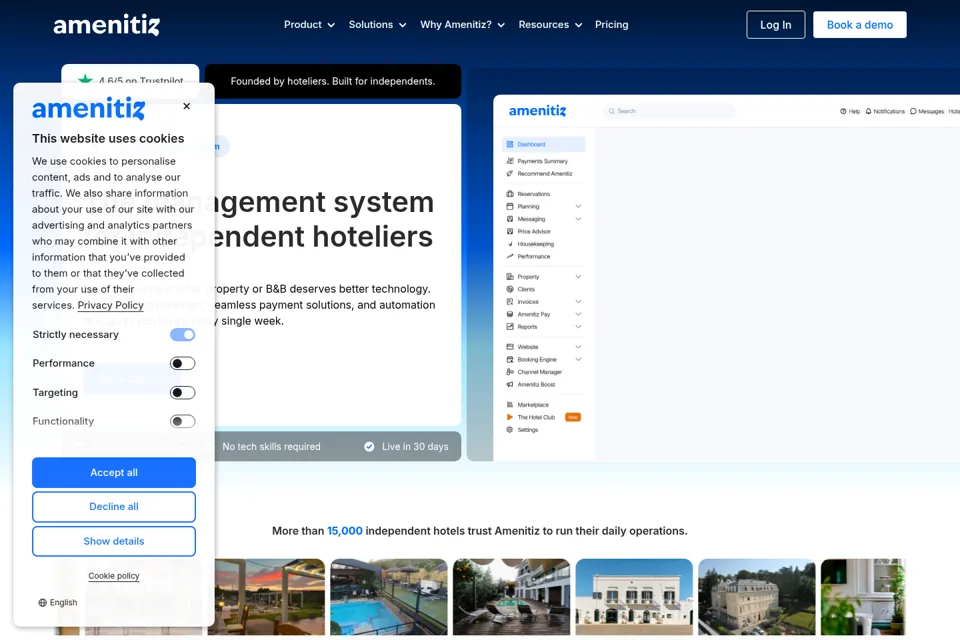Click the Messages bubble icon

pyautogui.click(x=913, y=111)
